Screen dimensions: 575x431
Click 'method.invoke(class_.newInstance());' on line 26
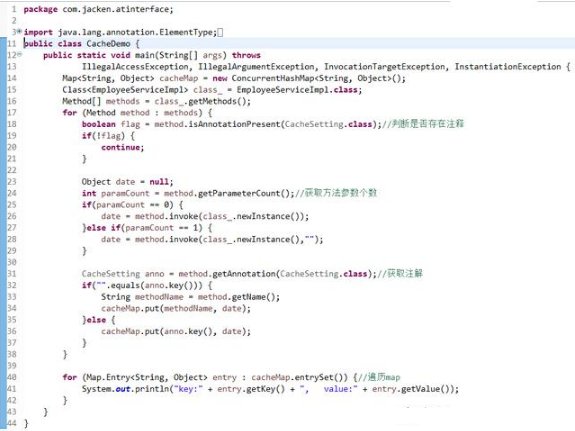click(x=221, y=216)
